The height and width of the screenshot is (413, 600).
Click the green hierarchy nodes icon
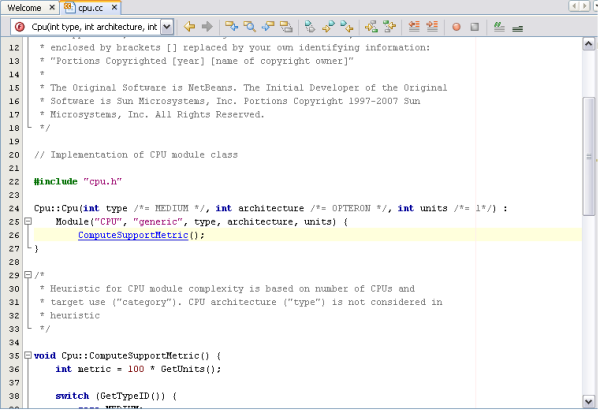390,27
